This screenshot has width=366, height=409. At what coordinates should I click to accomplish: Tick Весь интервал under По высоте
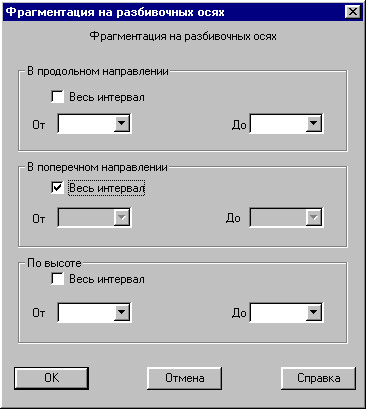58,279
